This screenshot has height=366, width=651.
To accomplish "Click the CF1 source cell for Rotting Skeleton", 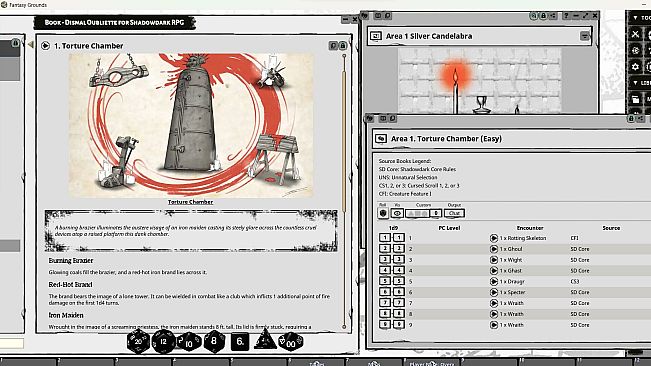I will coord(574,238).
